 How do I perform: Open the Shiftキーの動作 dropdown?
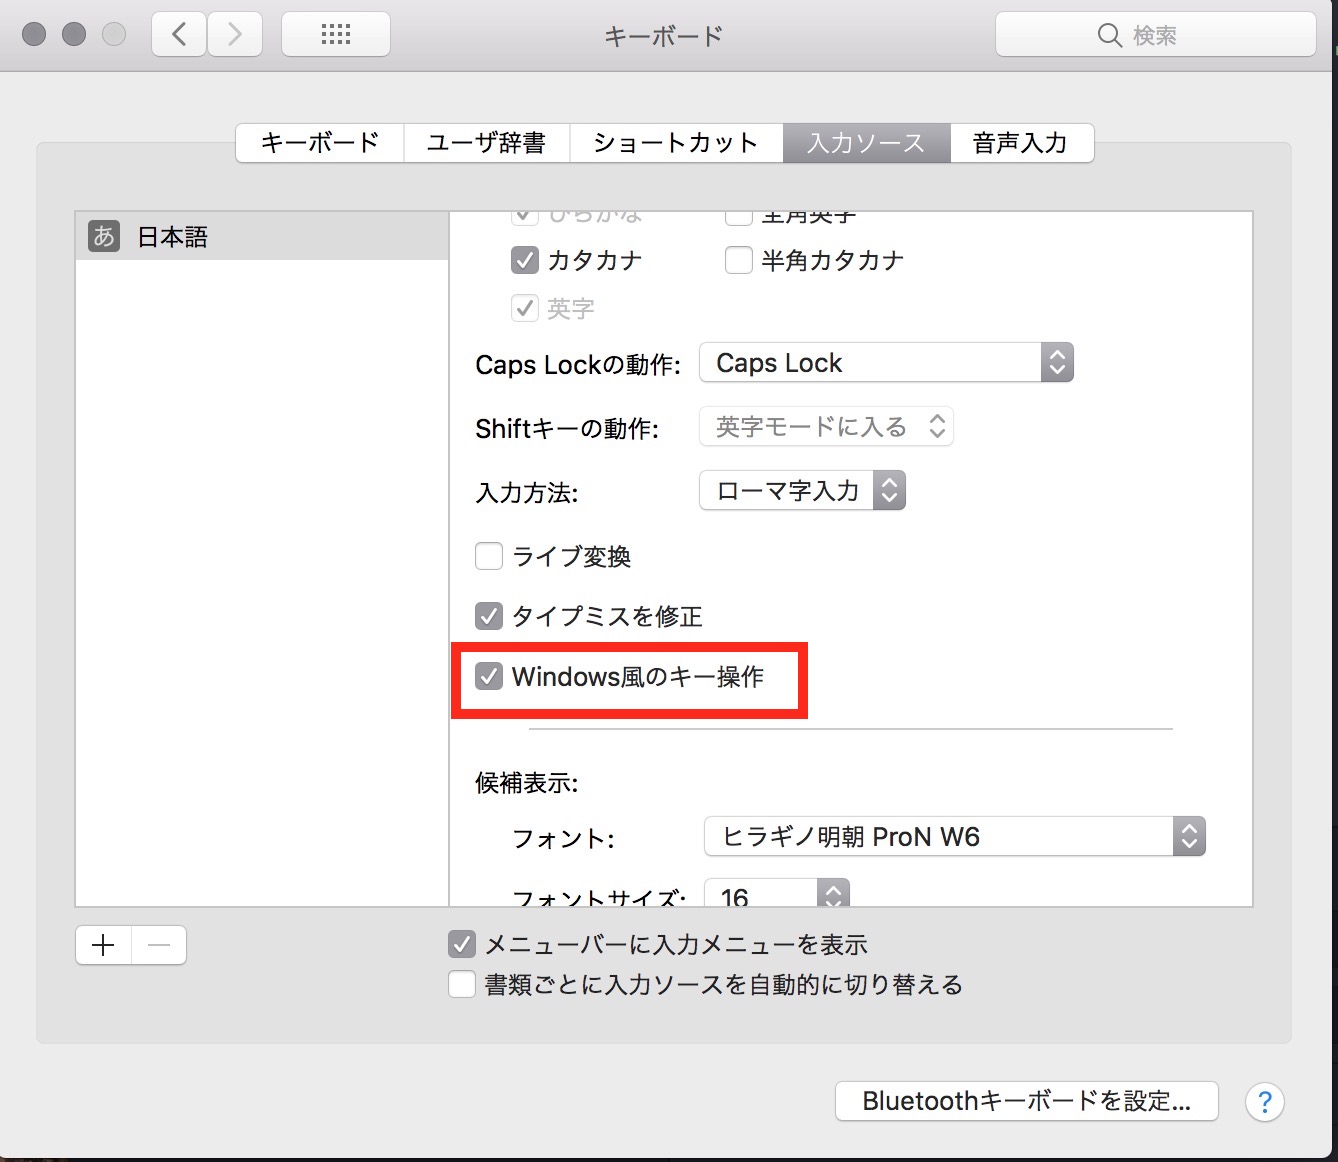(x=826, y=427)
